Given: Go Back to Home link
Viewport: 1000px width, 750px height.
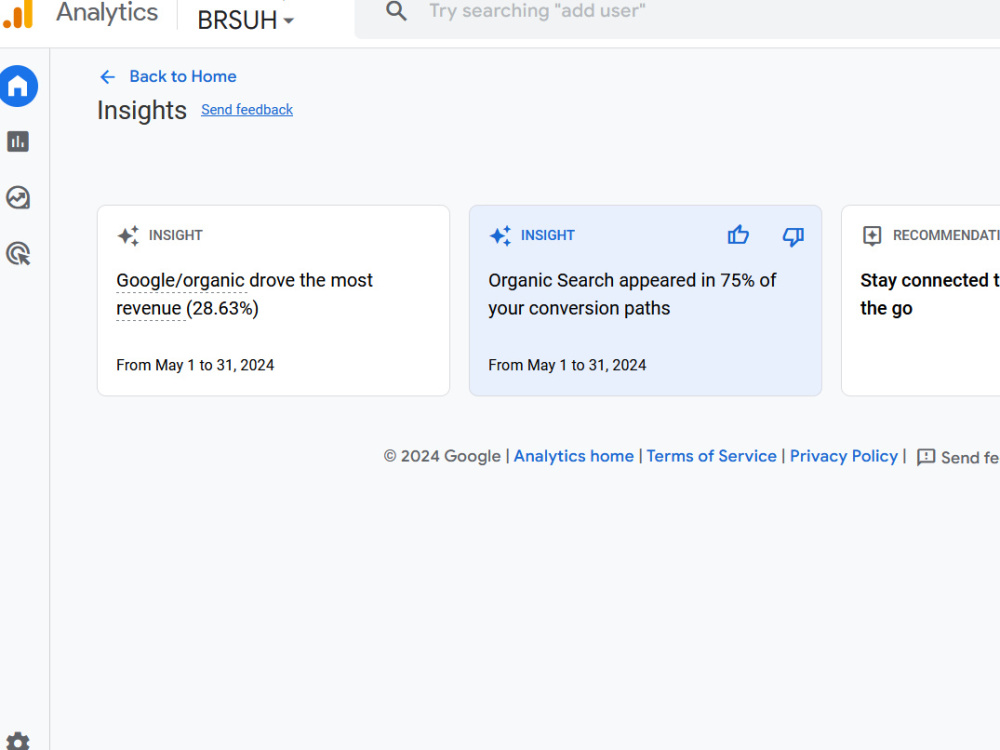Looking at the screenshot, I should [x=182, y=77].
